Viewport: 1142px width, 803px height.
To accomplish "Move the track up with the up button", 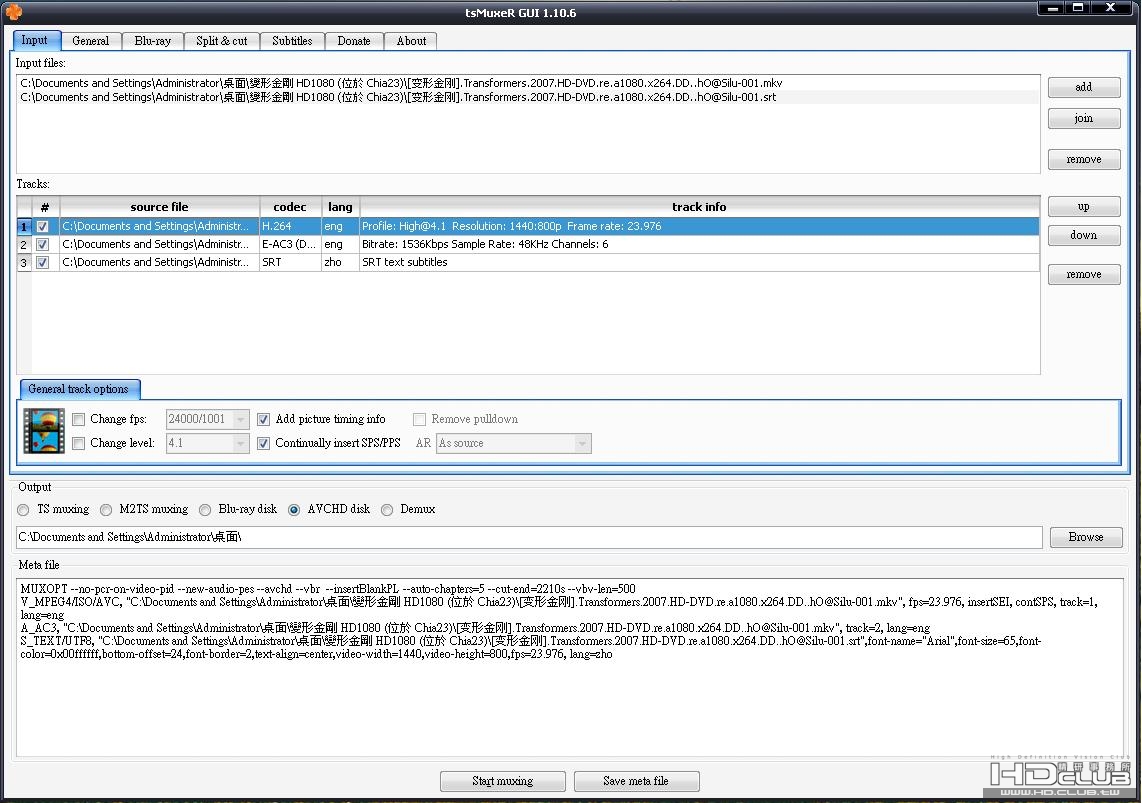I will point(1084,207).
